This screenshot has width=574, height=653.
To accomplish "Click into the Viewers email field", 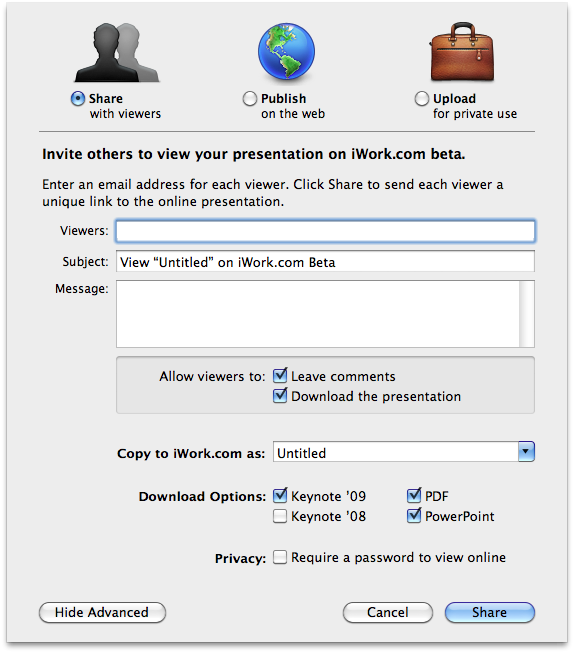I will point(325,231).
